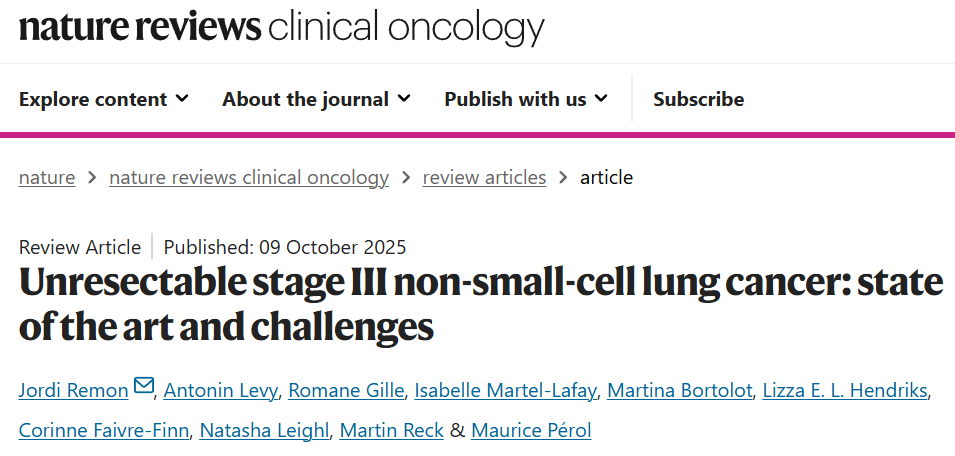Click the Subscribe link

point(698,99)
